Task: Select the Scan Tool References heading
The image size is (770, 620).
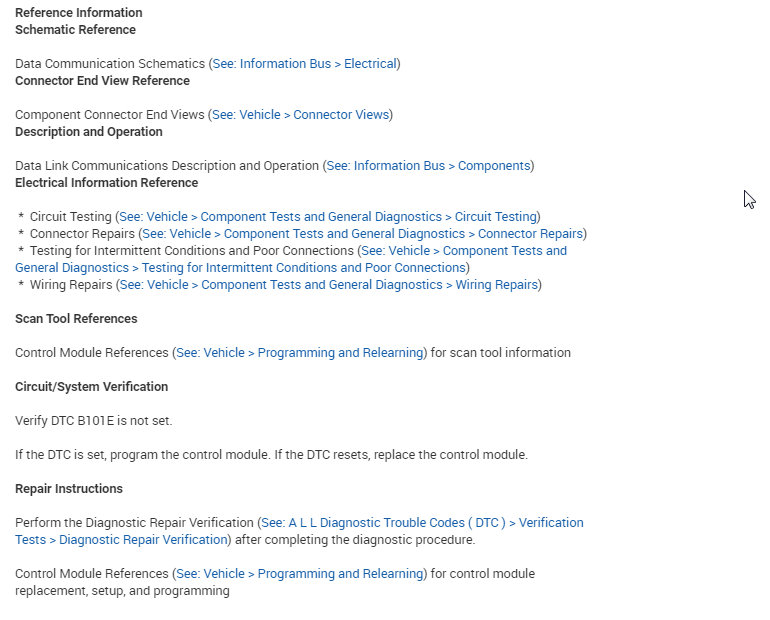Action: click(76, 319)
